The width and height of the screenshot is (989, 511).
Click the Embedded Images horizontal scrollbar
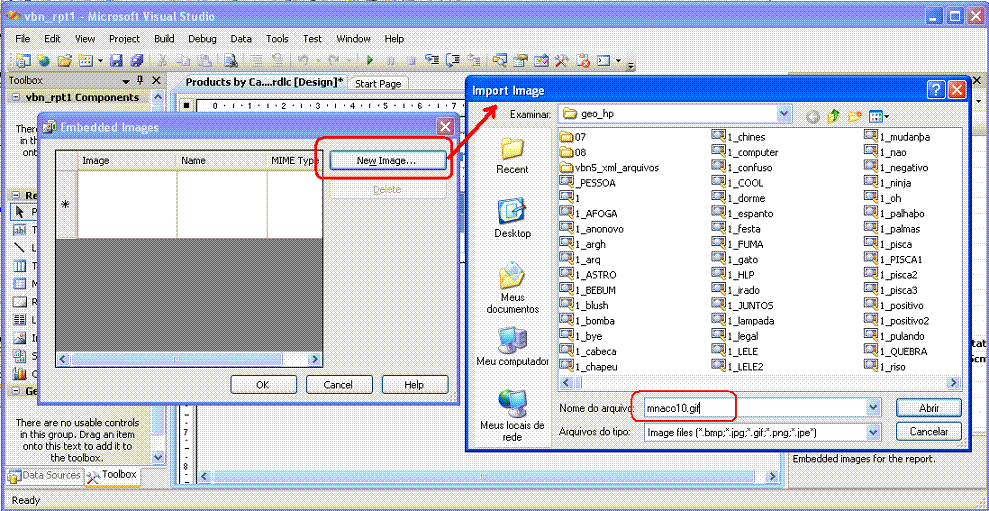pyautogui.click(x=189, y=359)
